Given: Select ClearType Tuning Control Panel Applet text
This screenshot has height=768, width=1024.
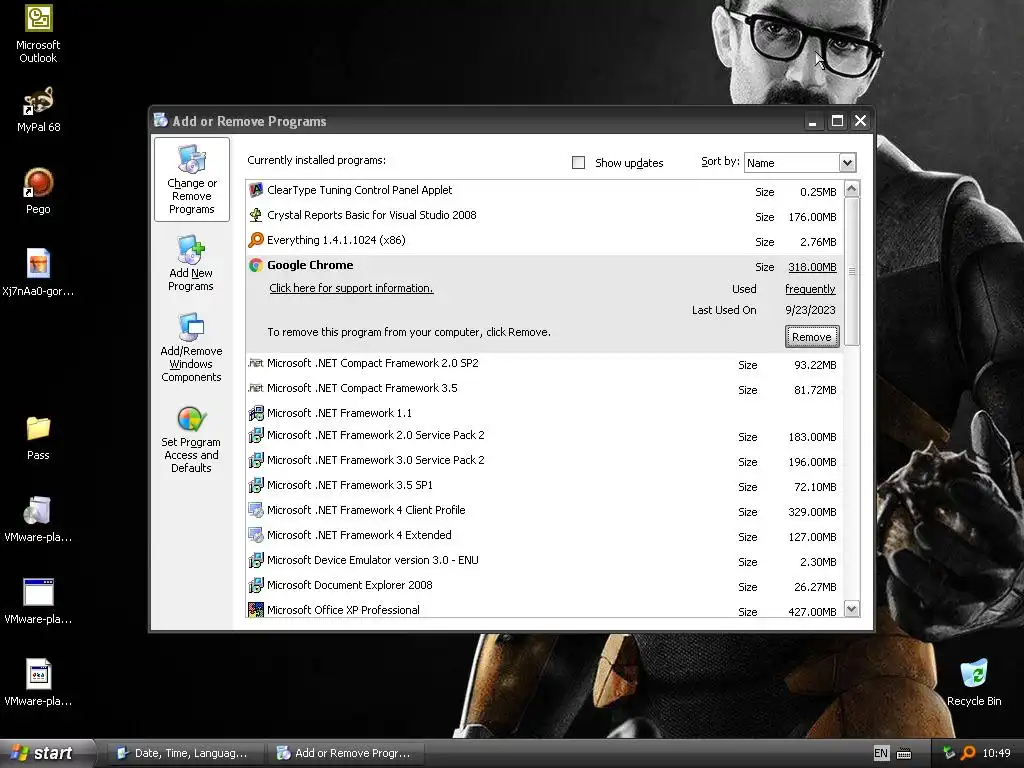Looking at the screenshot, I should click(x=360, y=190).
